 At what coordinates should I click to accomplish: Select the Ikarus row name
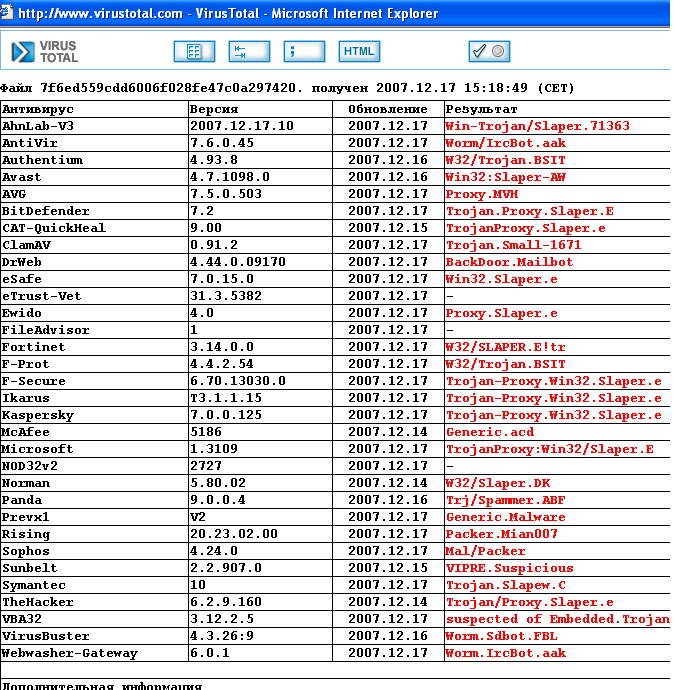(26, 398)
